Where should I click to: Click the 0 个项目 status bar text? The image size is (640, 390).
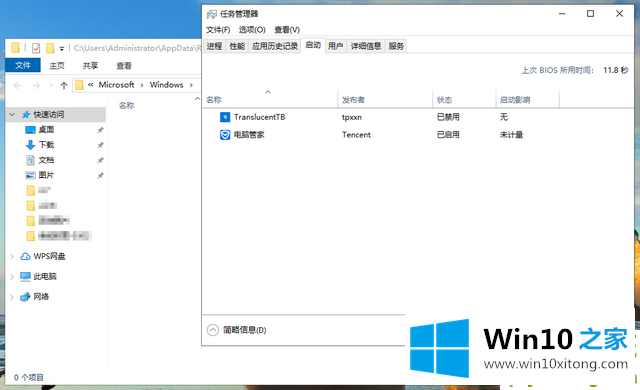click(x=29, y=378)
